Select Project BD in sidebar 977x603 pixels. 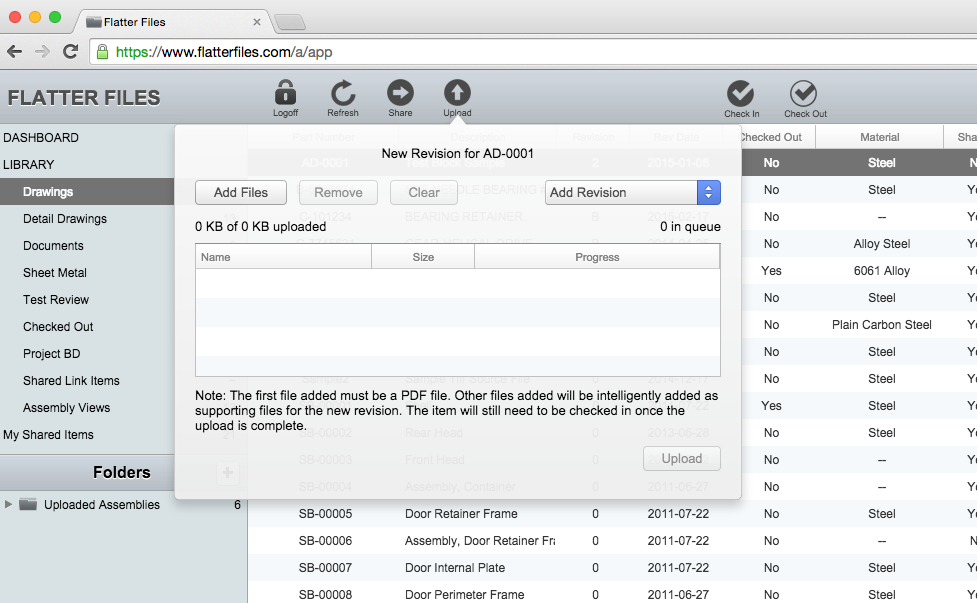52,353
